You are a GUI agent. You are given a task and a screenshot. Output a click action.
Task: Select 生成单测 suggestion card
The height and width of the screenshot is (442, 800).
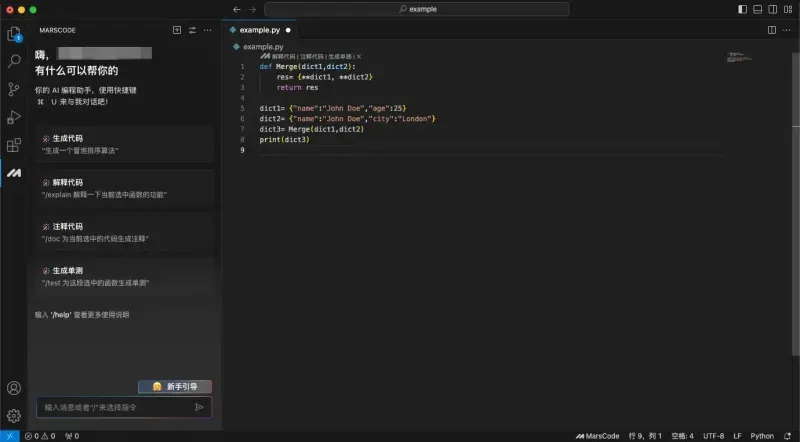point(125,277)
